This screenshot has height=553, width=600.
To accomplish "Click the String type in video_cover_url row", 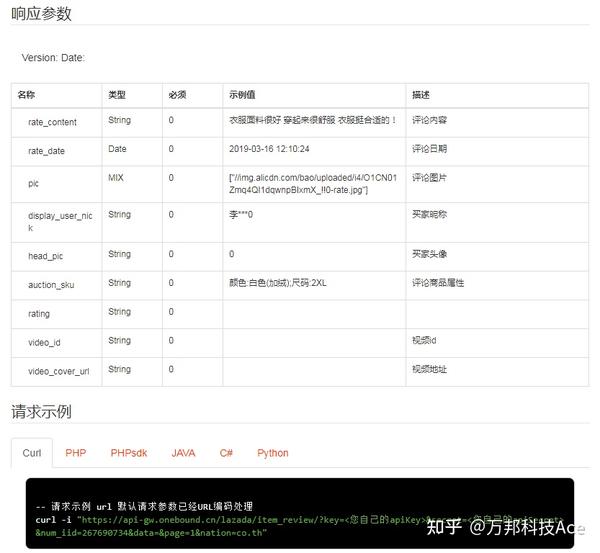I will pos(119,369).
